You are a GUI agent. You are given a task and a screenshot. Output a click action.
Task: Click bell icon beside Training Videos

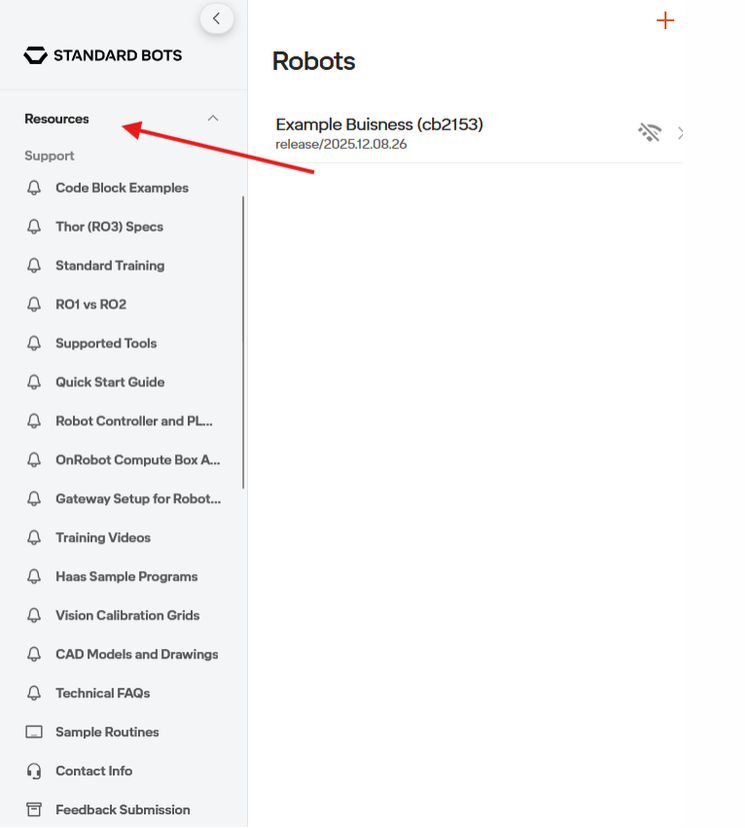[x=34, y=538]
